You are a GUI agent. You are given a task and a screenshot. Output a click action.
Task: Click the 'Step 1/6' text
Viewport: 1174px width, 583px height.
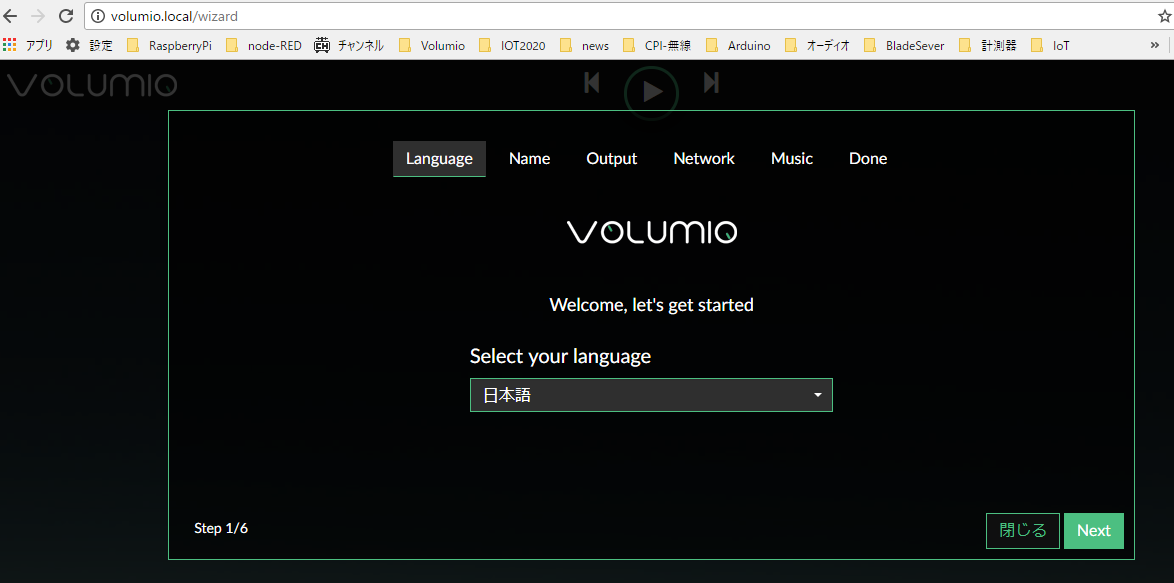point(221,528)
